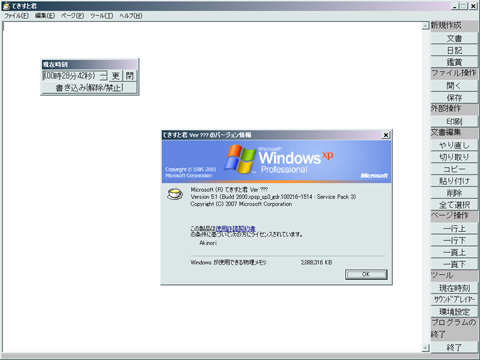Open the ヘルプ(H) menu

[131, 16]
